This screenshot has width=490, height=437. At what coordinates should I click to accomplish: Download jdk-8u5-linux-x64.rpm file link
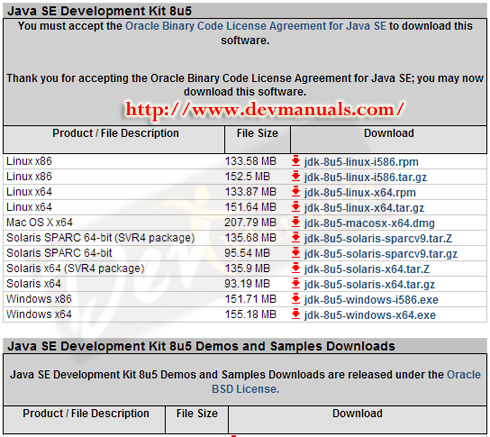(360, 193)
